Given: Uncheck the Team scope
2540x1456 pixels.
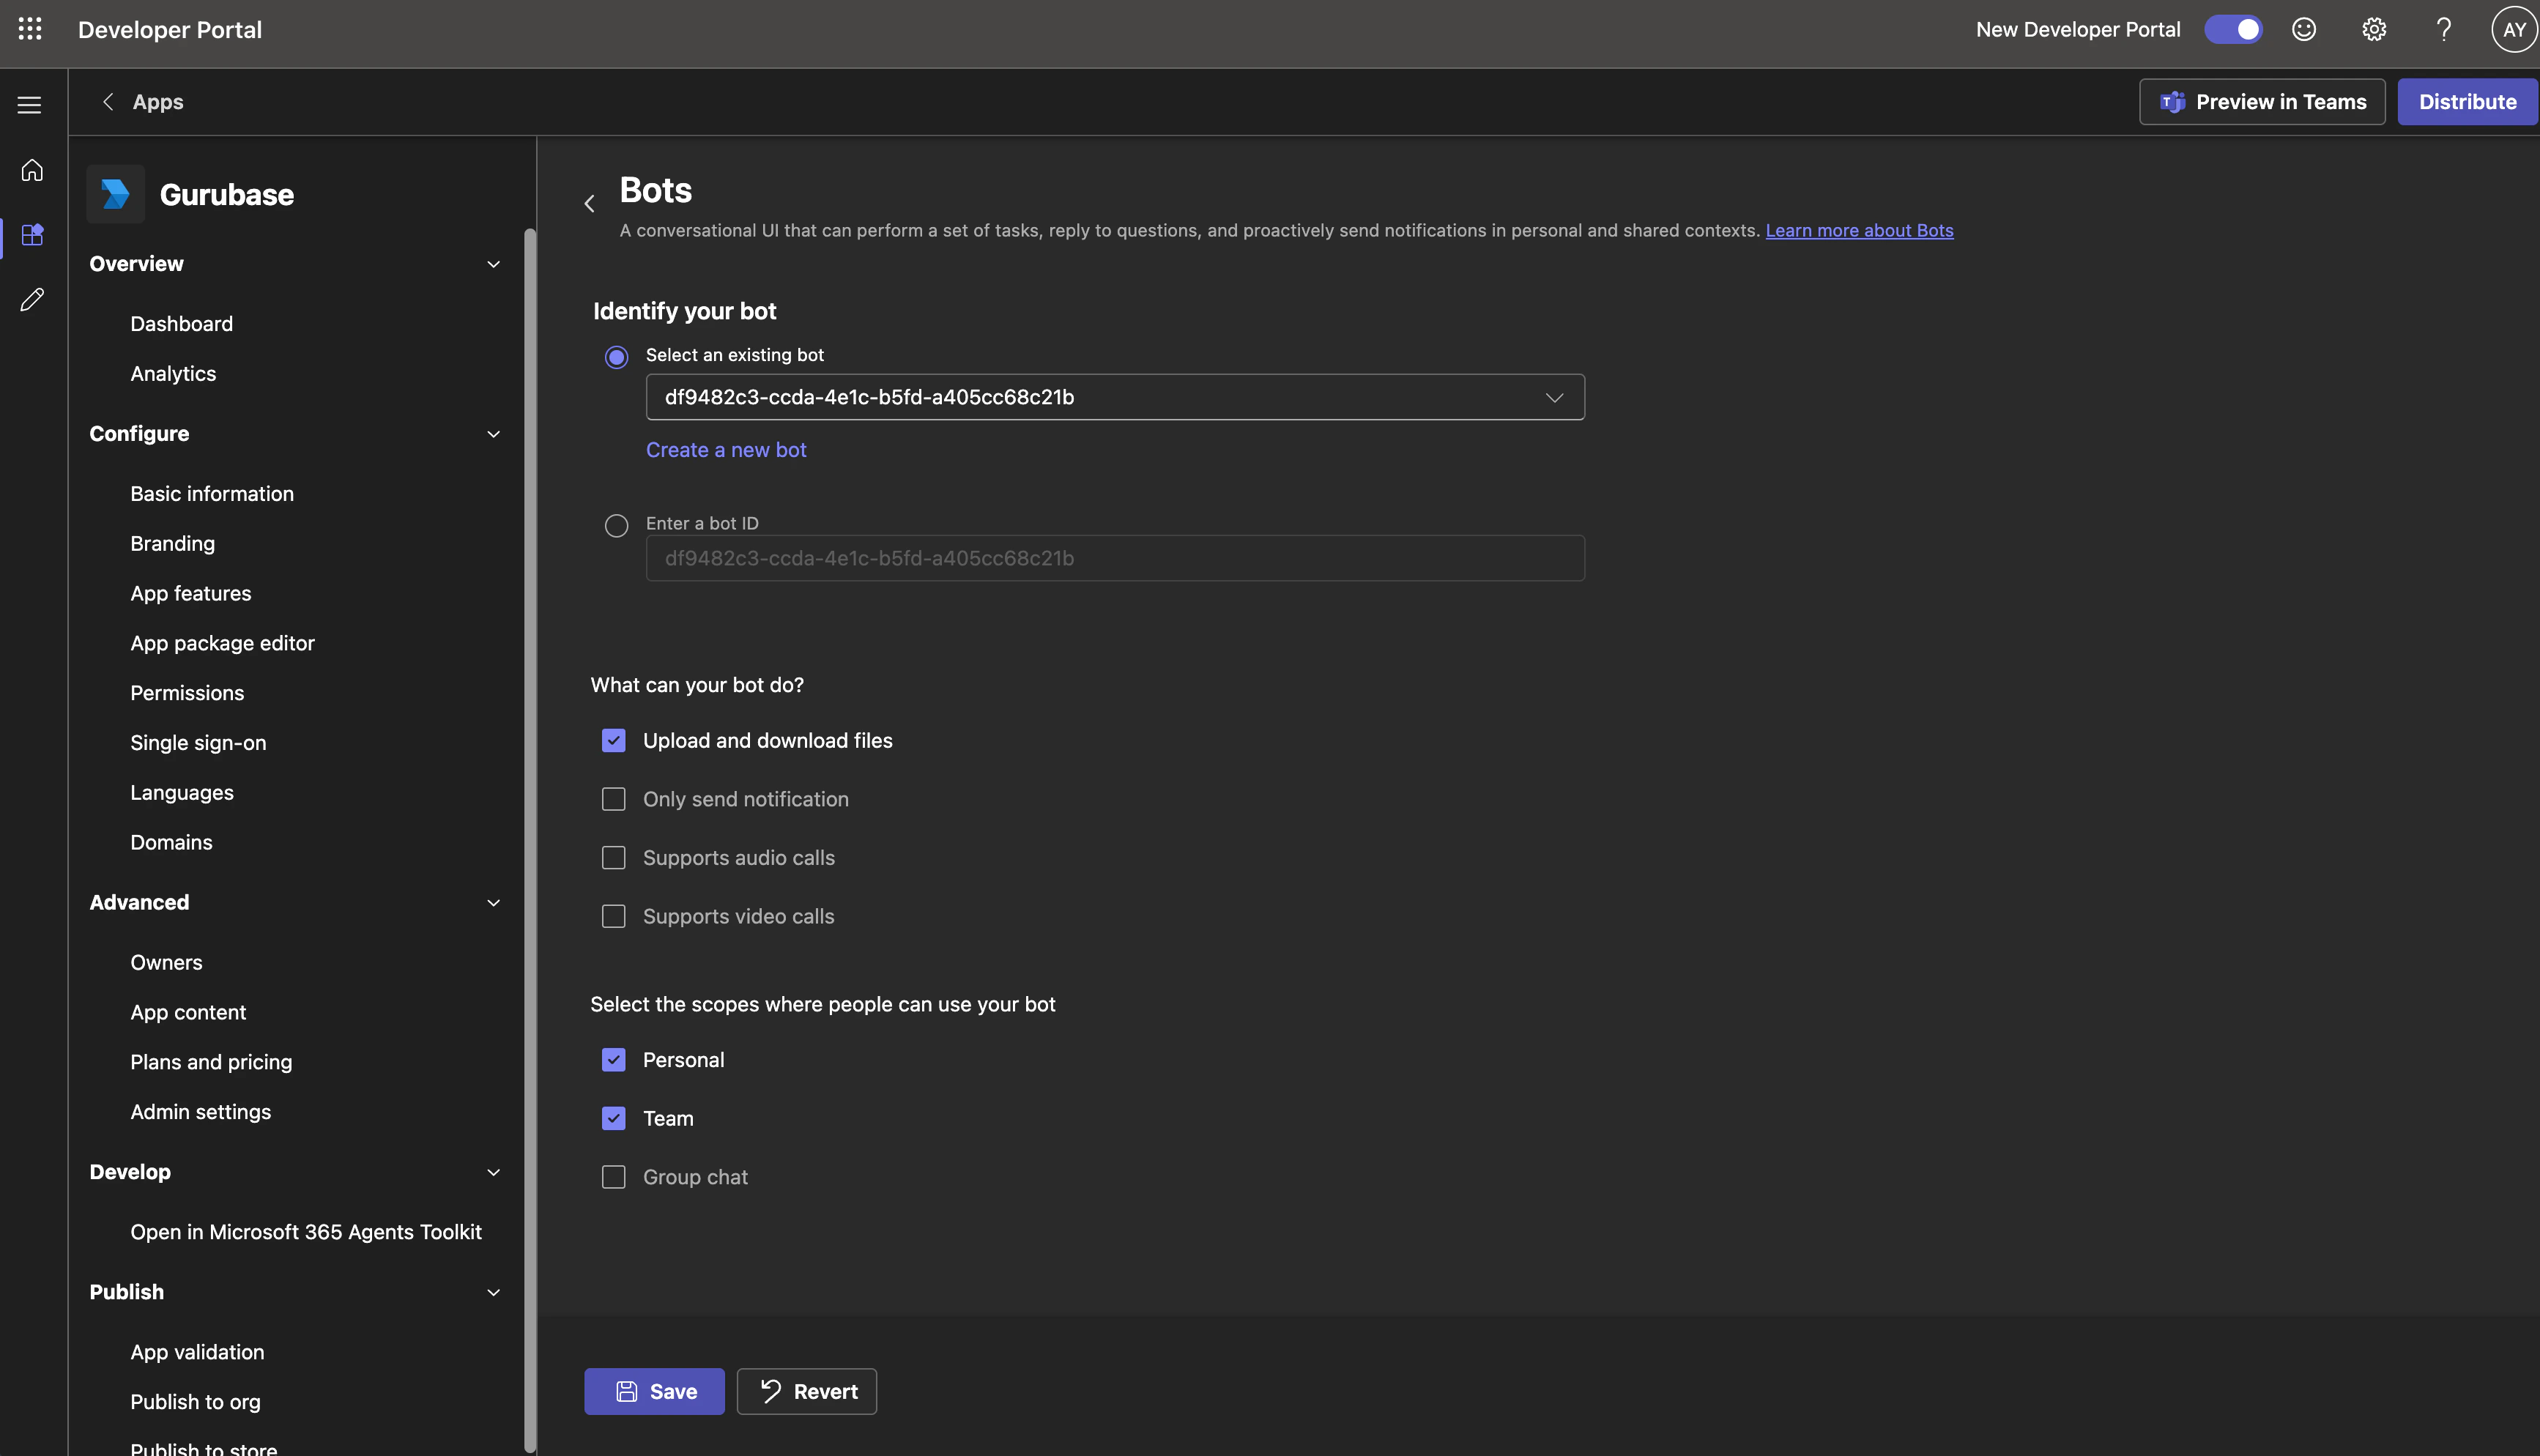Looking at the screenshot, I should pyautogui.click(x=613, y=1118).
